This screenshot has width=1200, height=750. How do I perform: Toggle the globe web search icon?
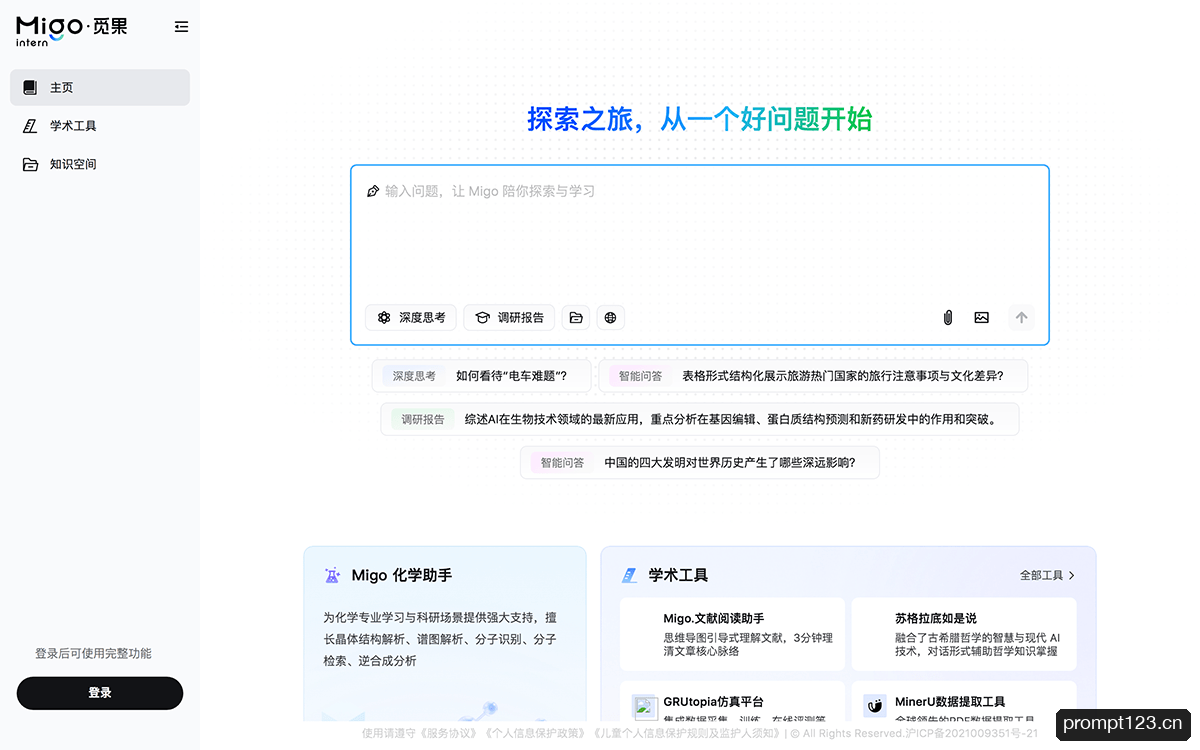point(611,317)
